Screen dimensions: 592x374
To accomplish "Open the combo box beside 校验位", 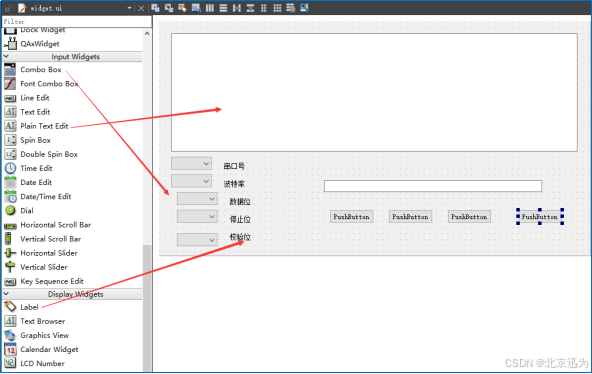I will coord(197,240).
